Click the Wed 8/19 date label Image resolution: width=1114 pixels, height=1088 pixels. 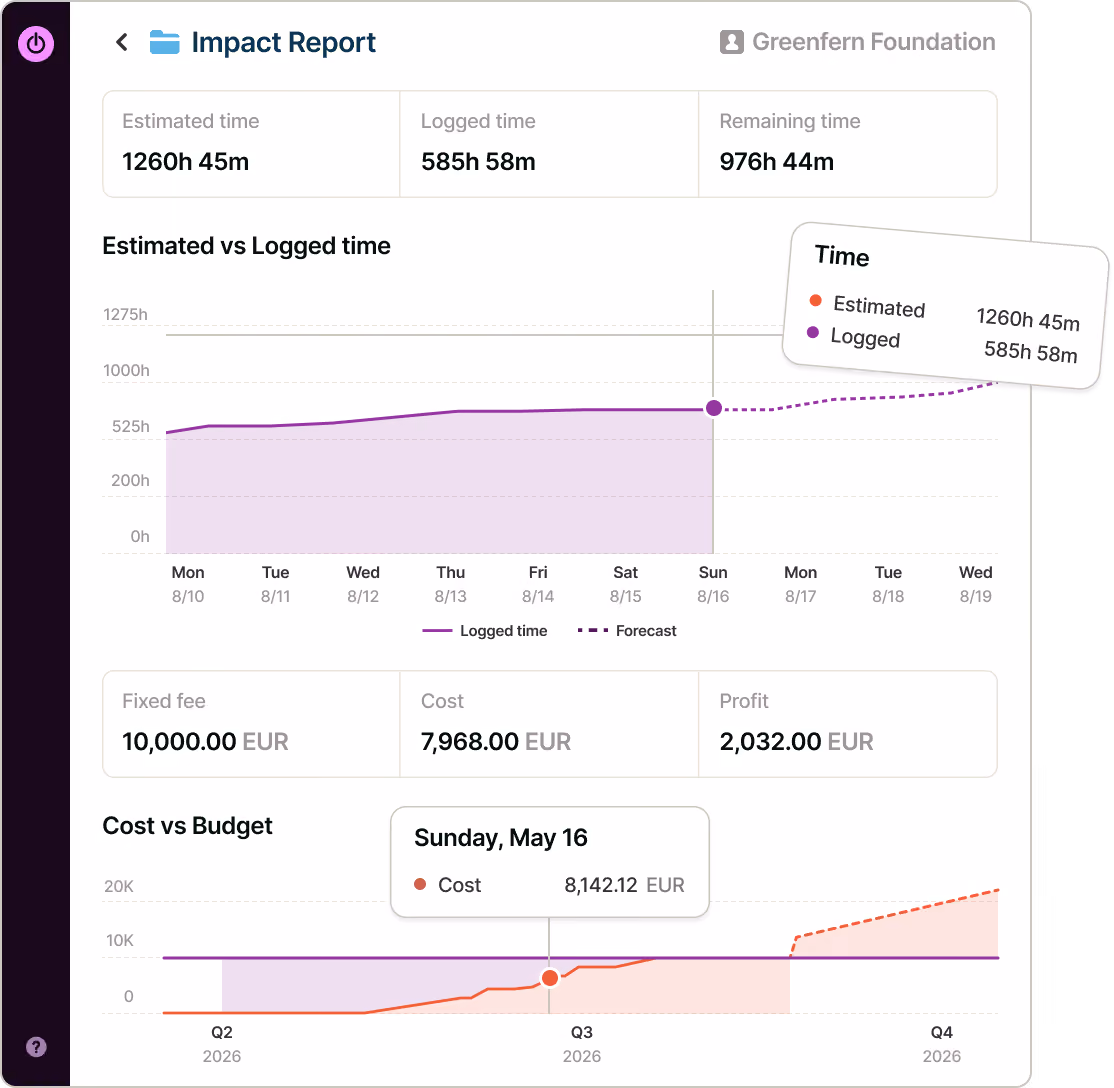point(975,584)
